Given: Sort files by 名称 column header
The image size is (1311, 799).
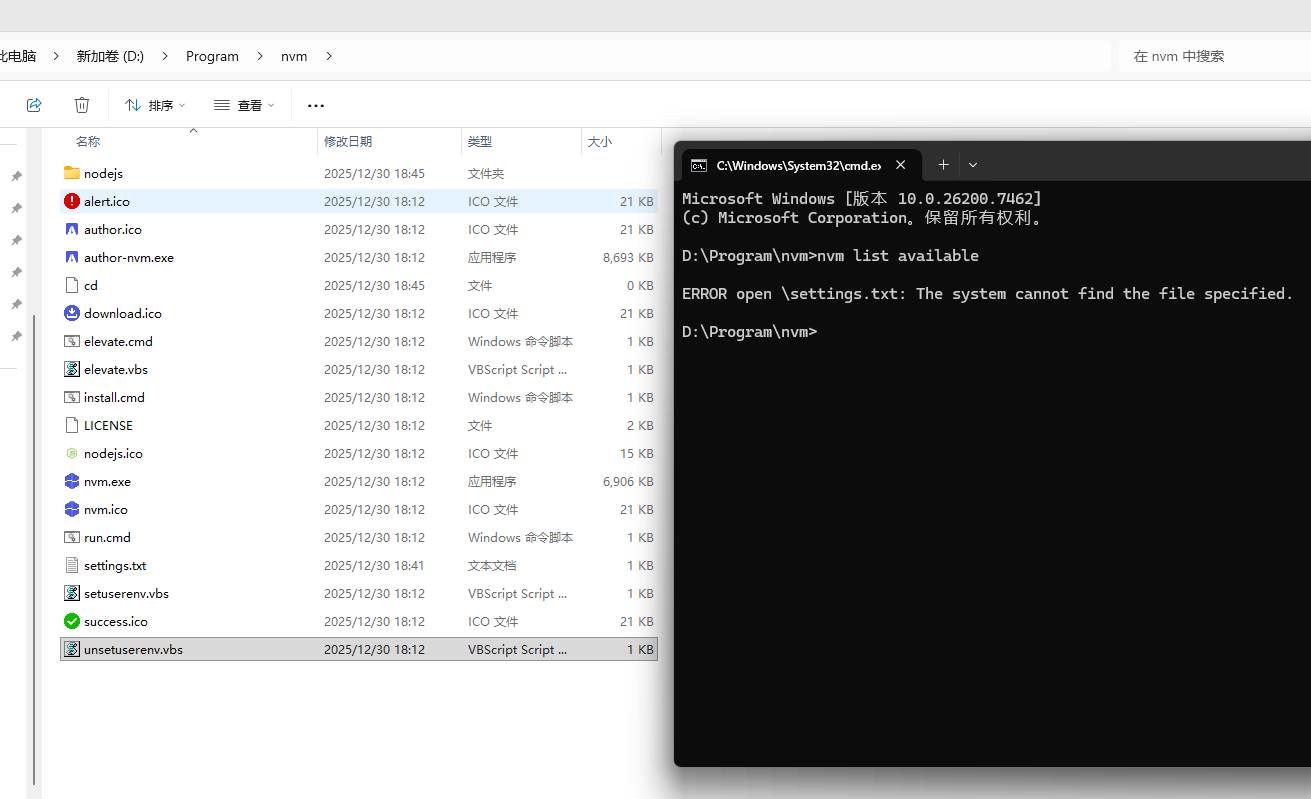Looking at the screenshot, I should click(x=88, y=142).
